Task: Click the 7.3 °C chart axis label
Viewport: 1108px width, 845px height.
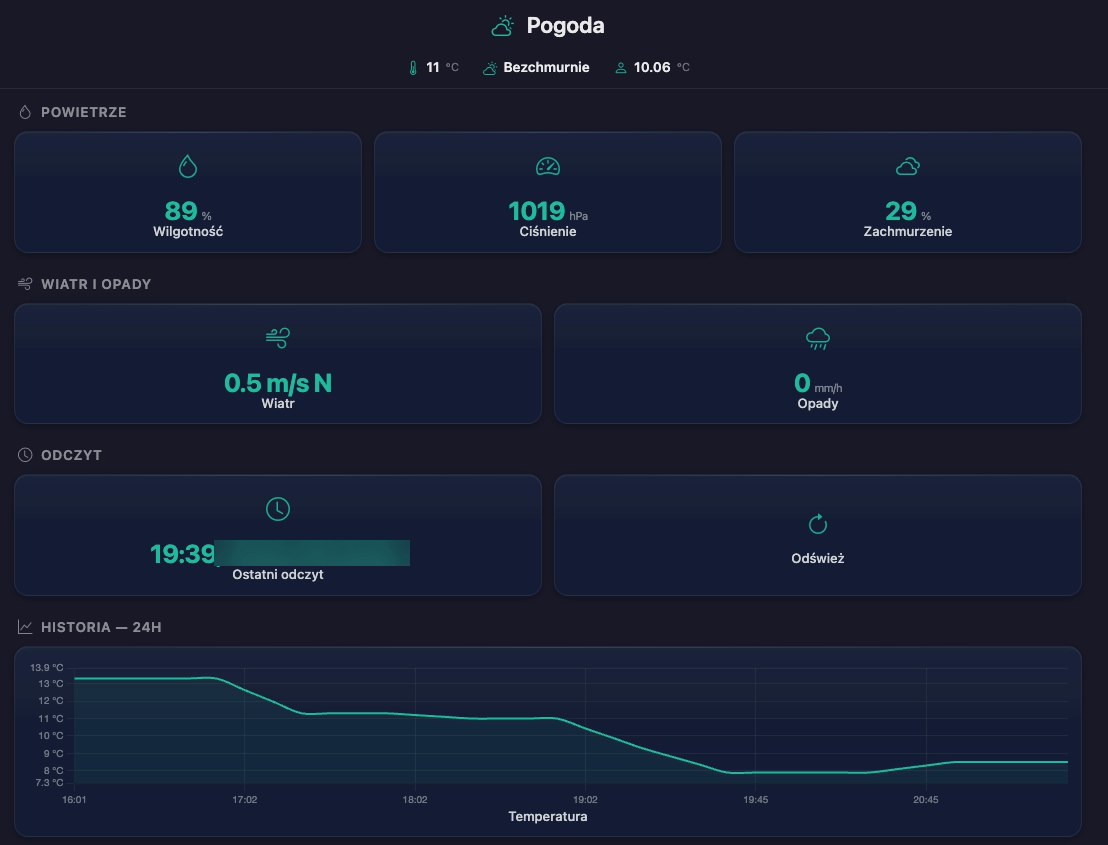Action: coord(49,783)
